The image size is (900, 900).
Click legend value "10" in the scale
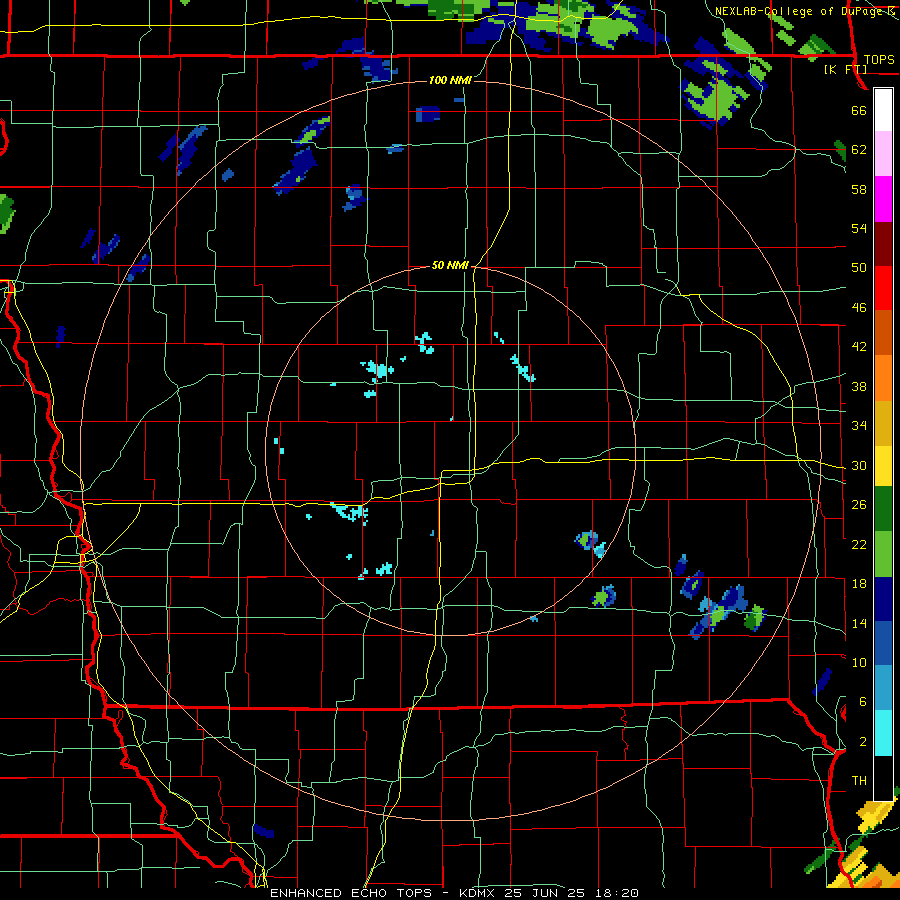click(x=859, y=663)
